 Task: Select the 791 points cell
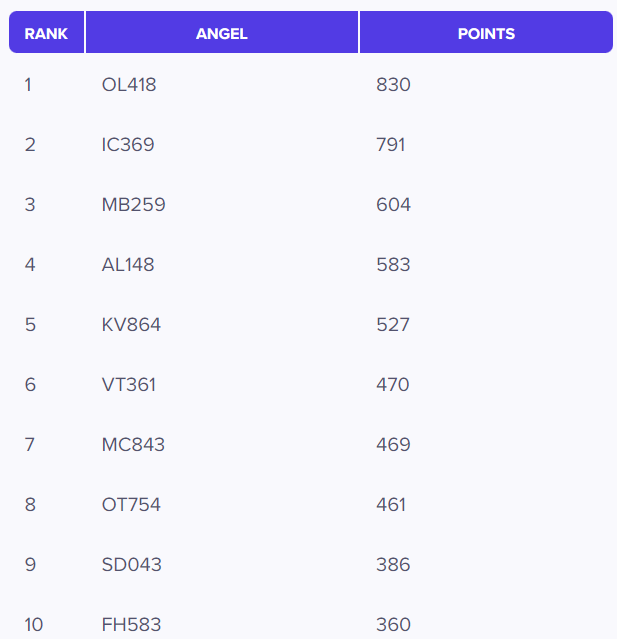[x=391, y=145]
